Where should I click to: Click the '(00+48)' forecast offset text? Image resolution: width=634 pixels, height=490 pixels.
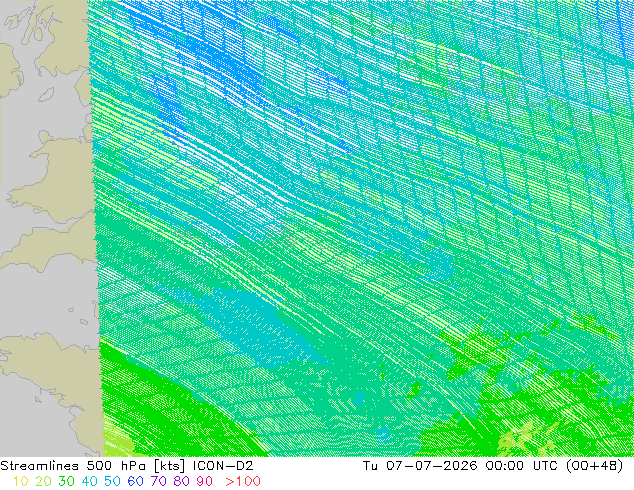tap(594, 466)
